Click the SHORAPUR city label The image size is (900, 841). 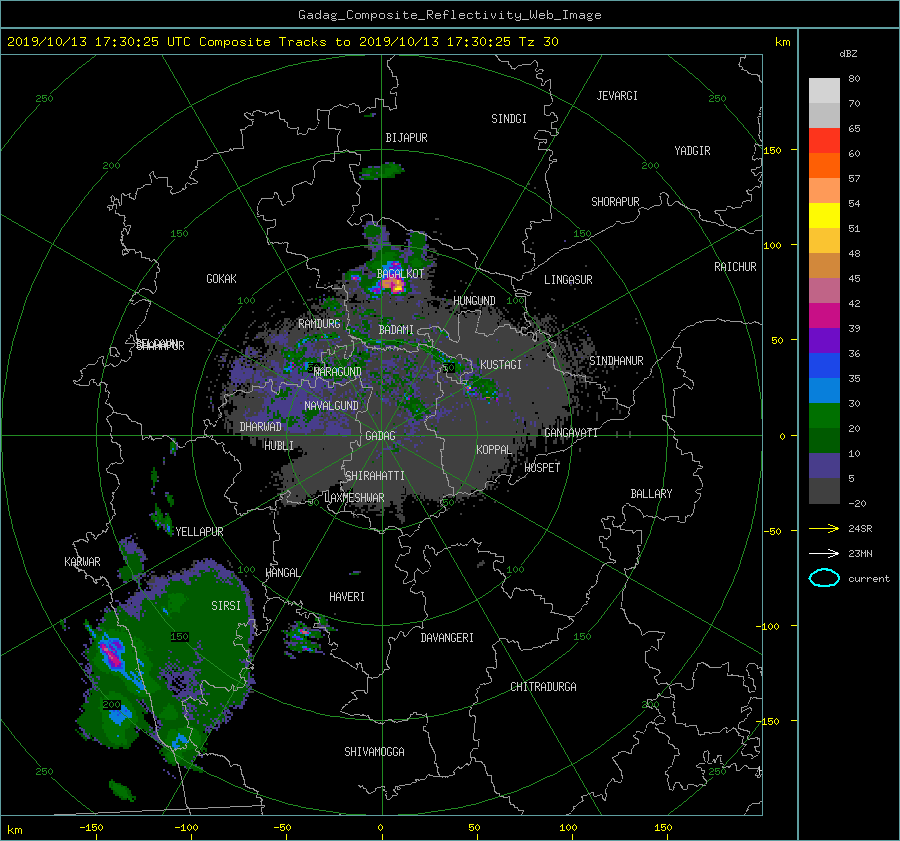click(x=615, y=202)
